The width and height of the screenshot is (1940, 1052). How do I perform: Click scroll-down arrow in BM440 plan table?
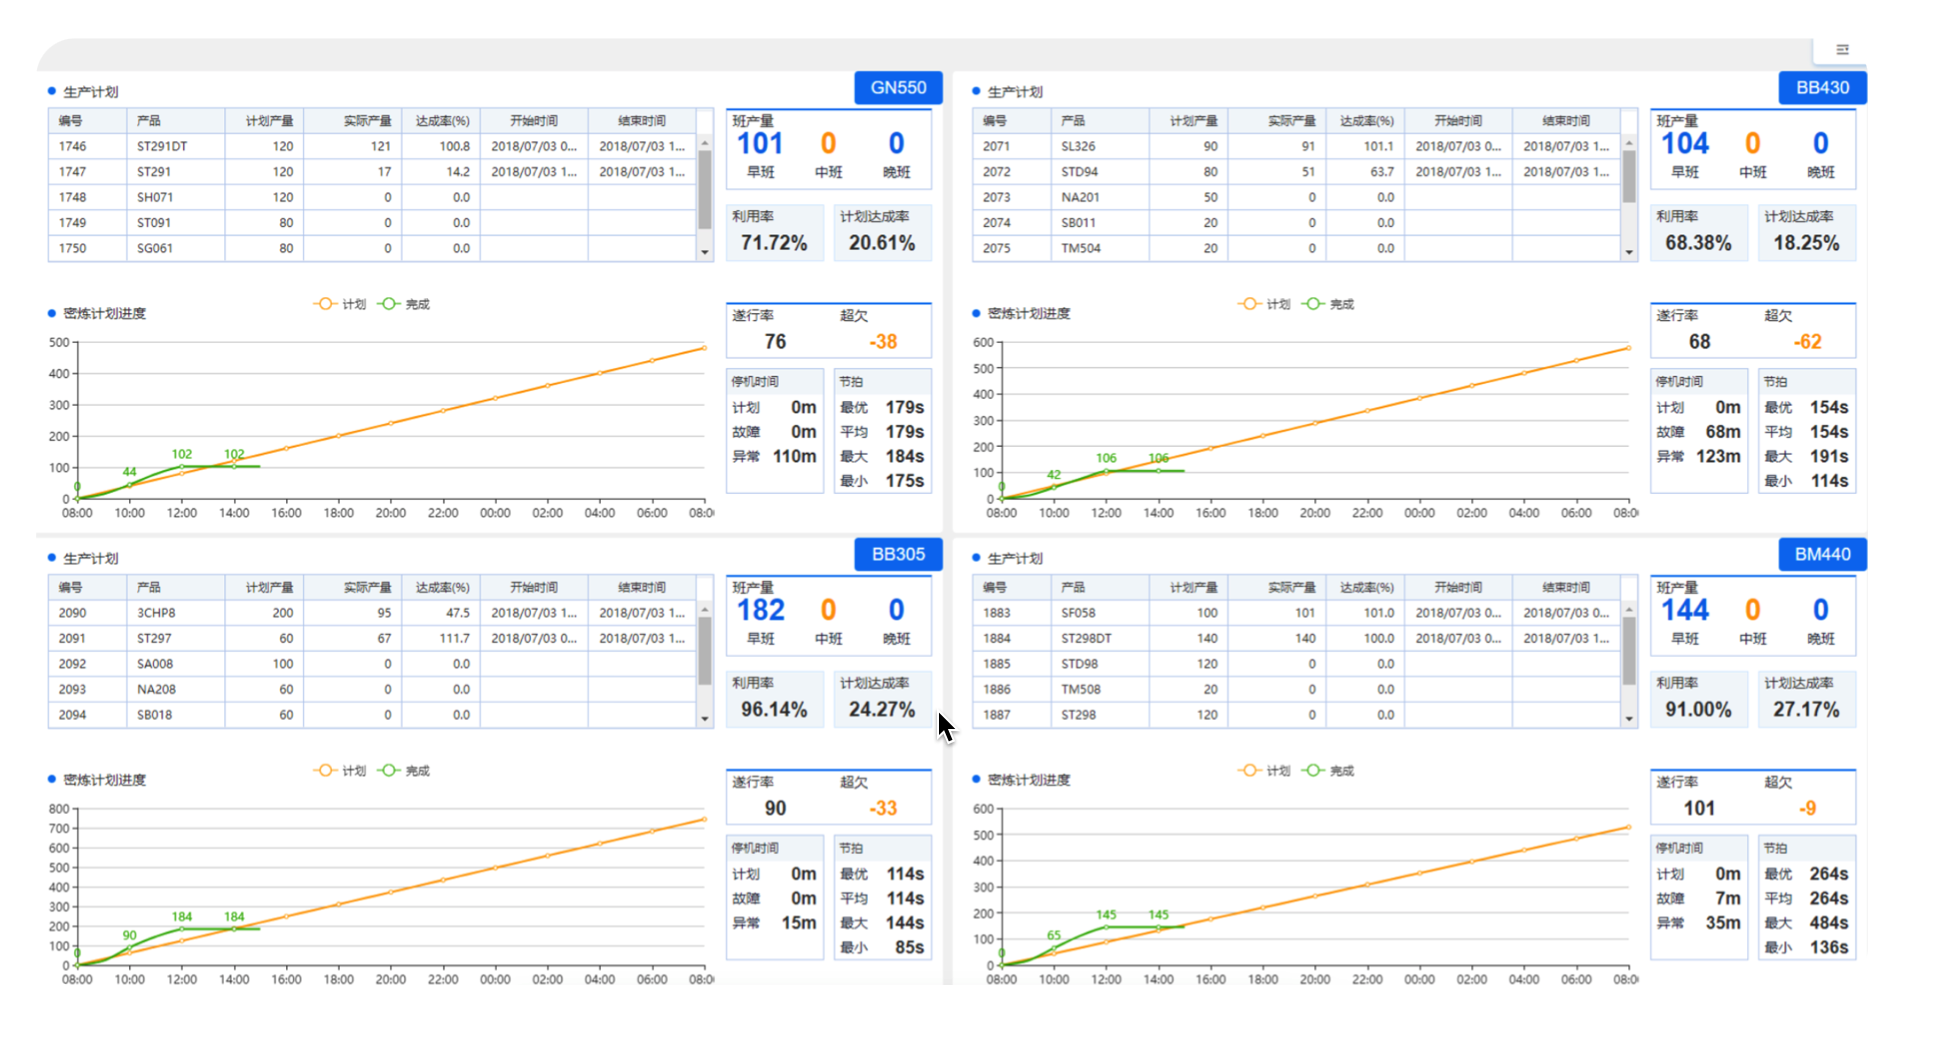1629,719
